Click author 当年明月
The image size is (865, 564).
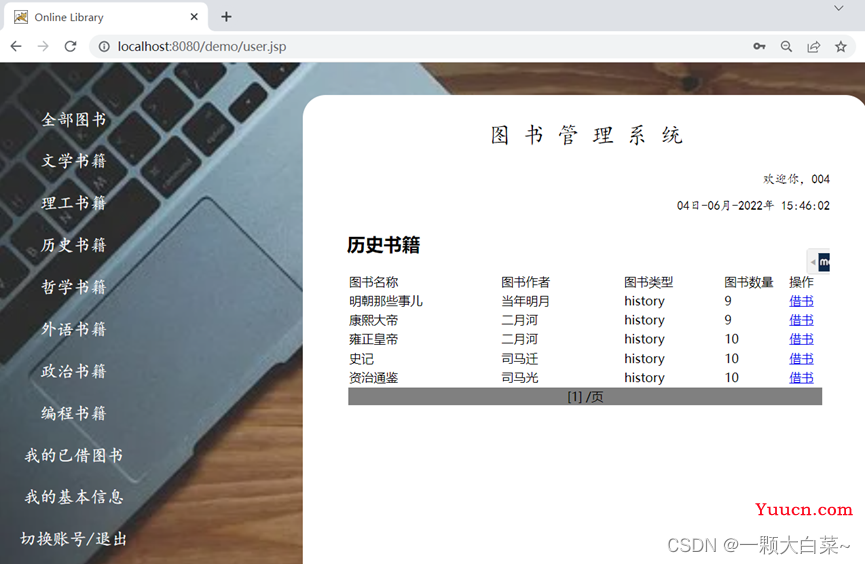525,301
